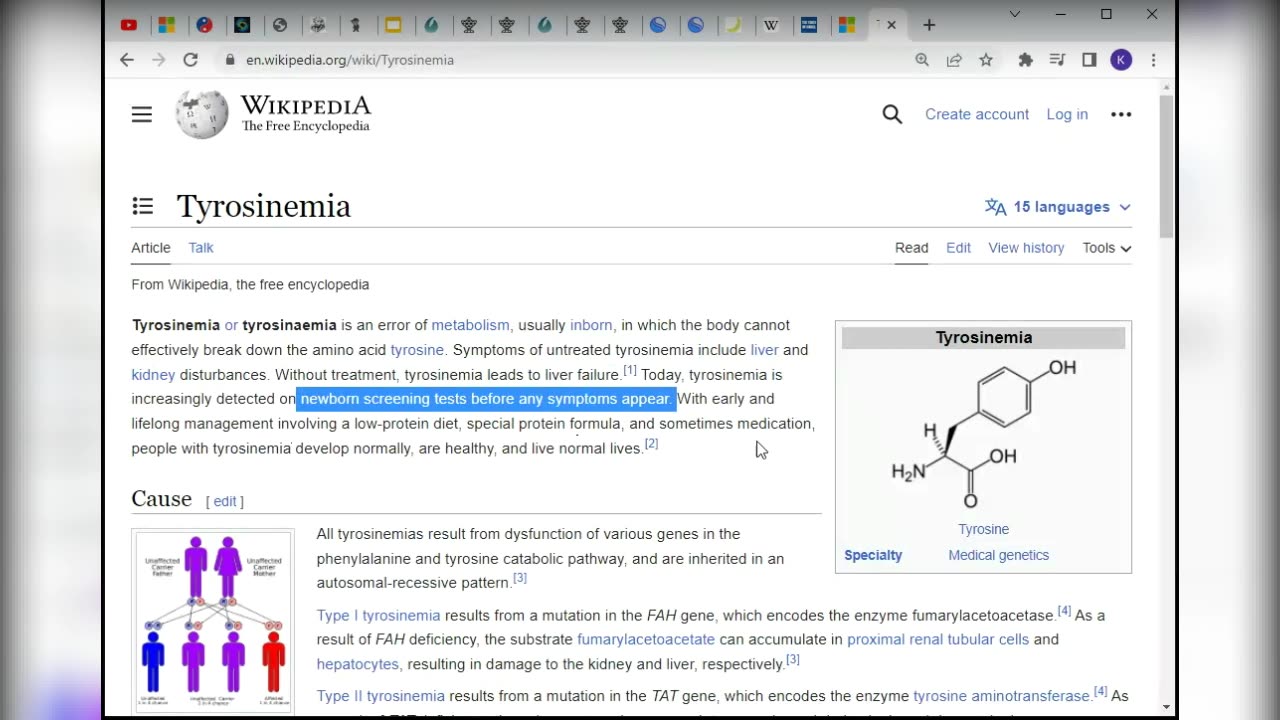Image resolution: width=1280 pixels, height=720 pixels.
Task: Open a new browser tab with plus
Action: point(929,25)
